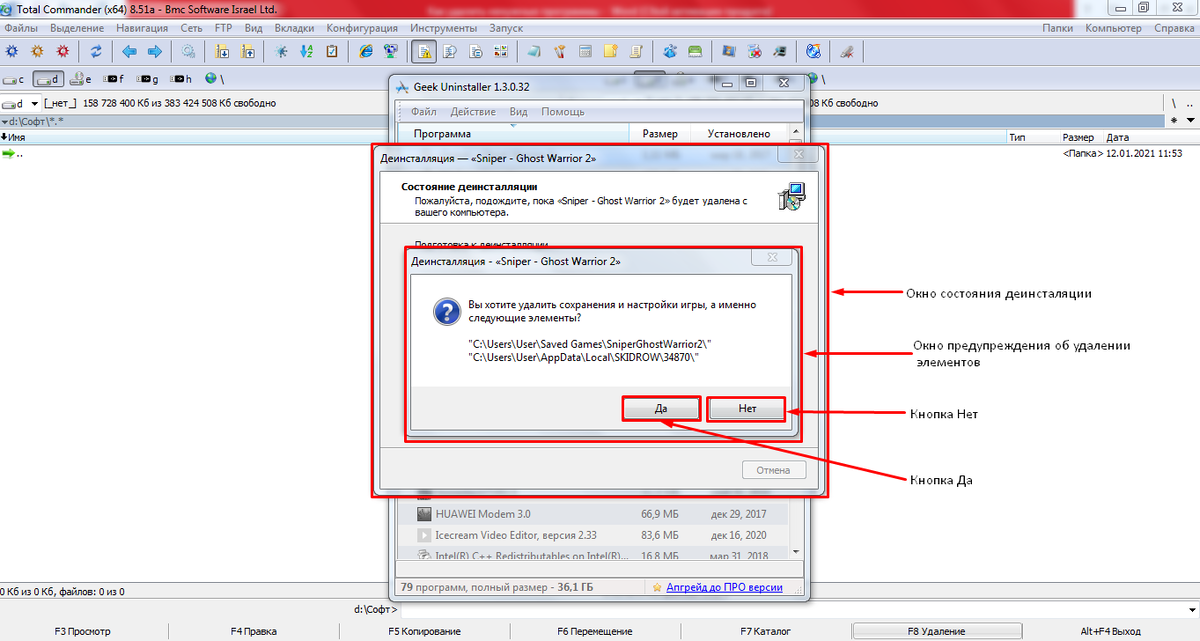This screenshot has height=641, width=1200.
Task: Switch to drive e button
Action: 82,78
